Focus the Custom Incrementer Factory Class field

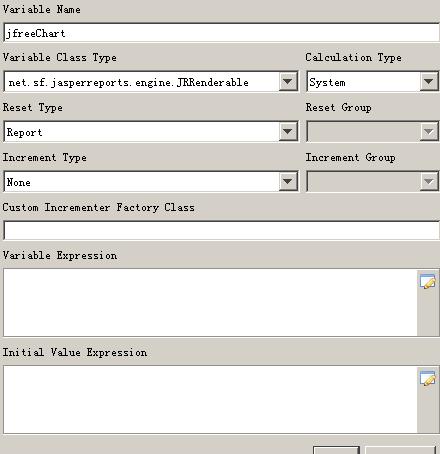[x=221, y=230]
